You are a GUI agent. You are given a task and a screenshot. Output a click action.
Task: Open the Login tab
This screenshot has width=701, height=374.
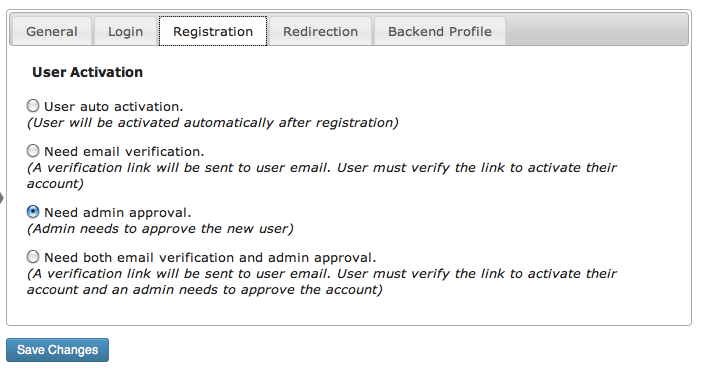pos(125,31)
